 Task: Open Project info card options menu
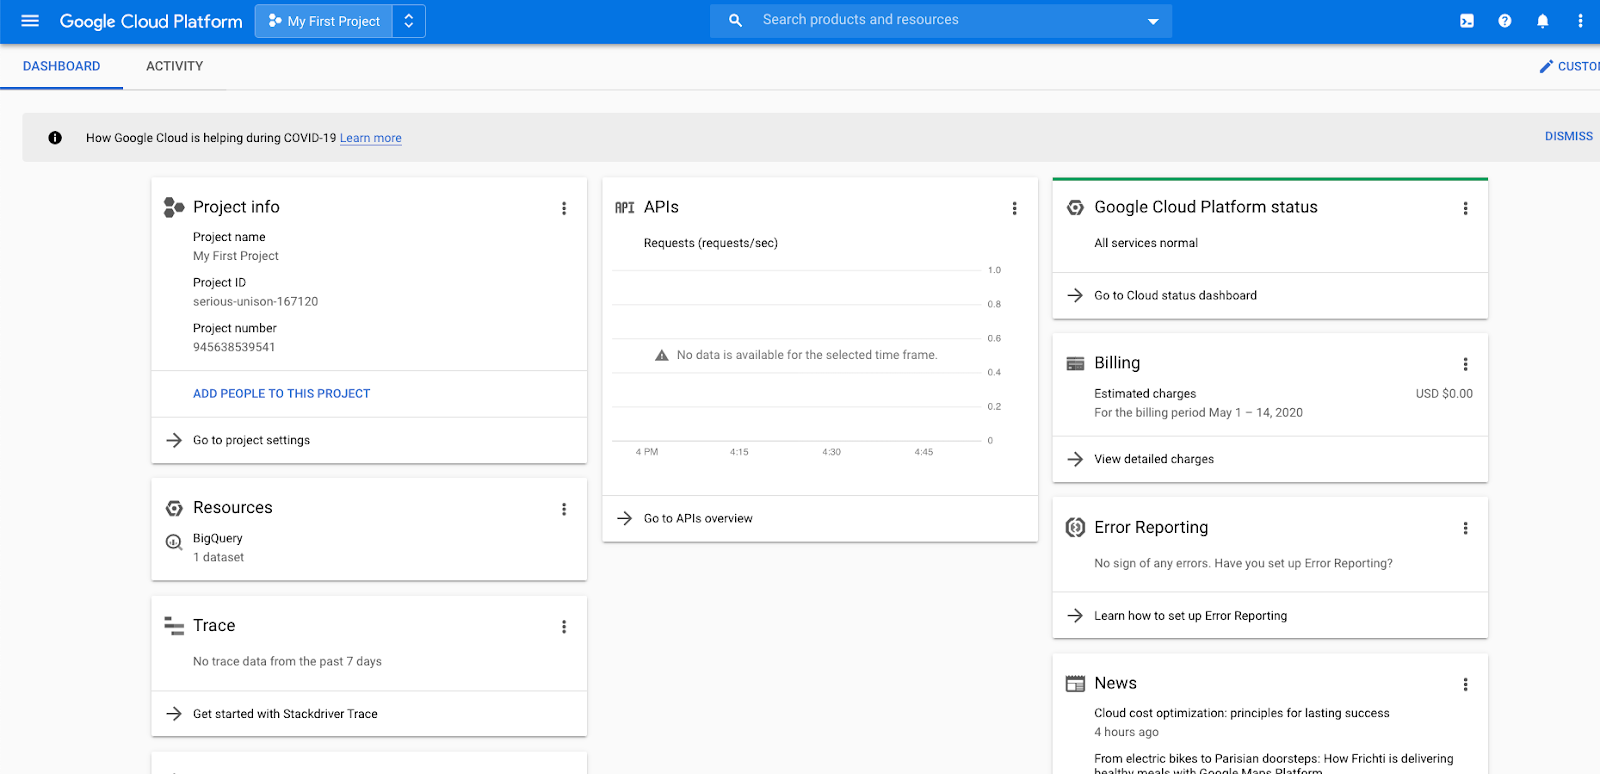[x=564, y=208]
